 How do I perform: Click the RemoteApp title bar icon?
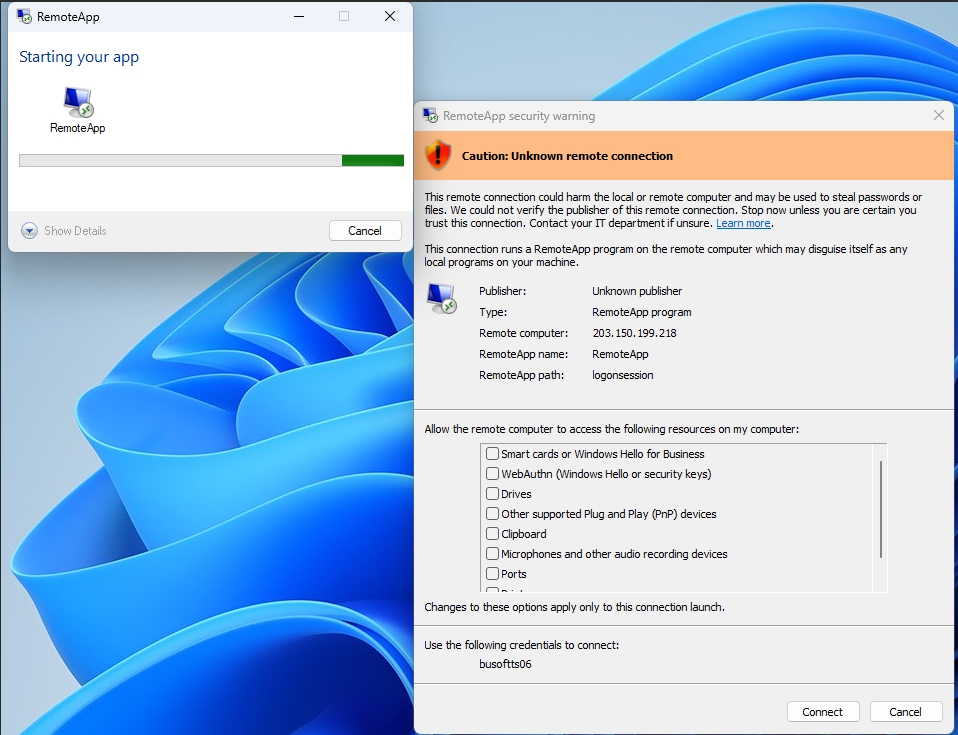tap(24, 16)
